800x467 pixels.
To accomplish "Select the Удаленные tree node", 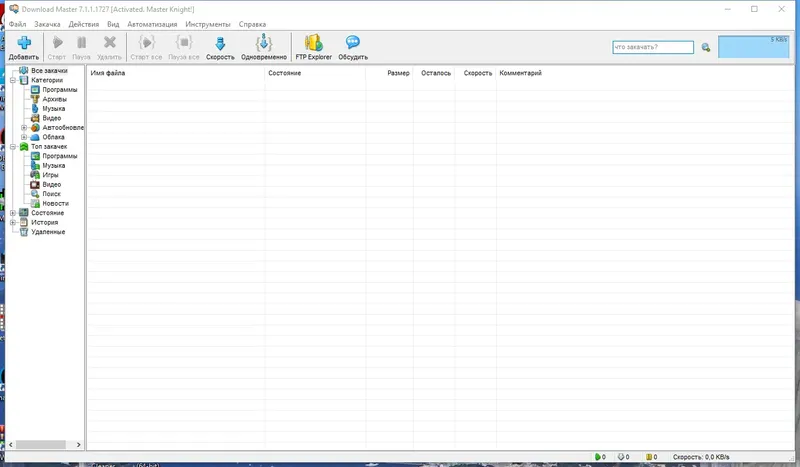I will (x=48, y=232).
